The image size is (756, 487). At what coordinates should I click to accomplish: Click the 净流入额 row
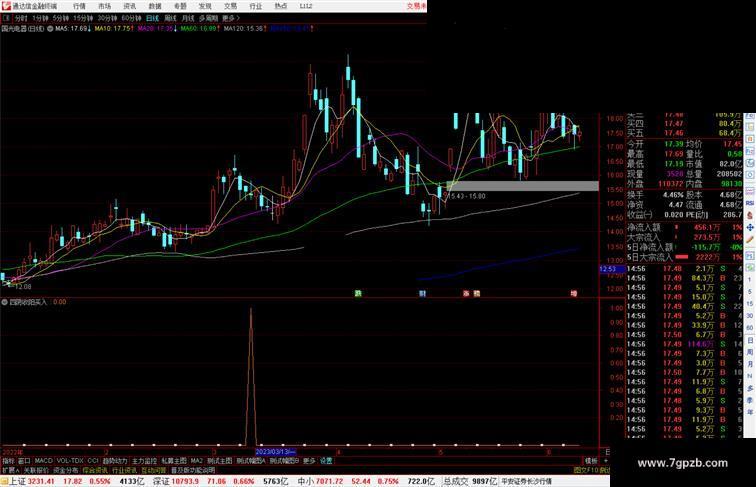point(684,228)
